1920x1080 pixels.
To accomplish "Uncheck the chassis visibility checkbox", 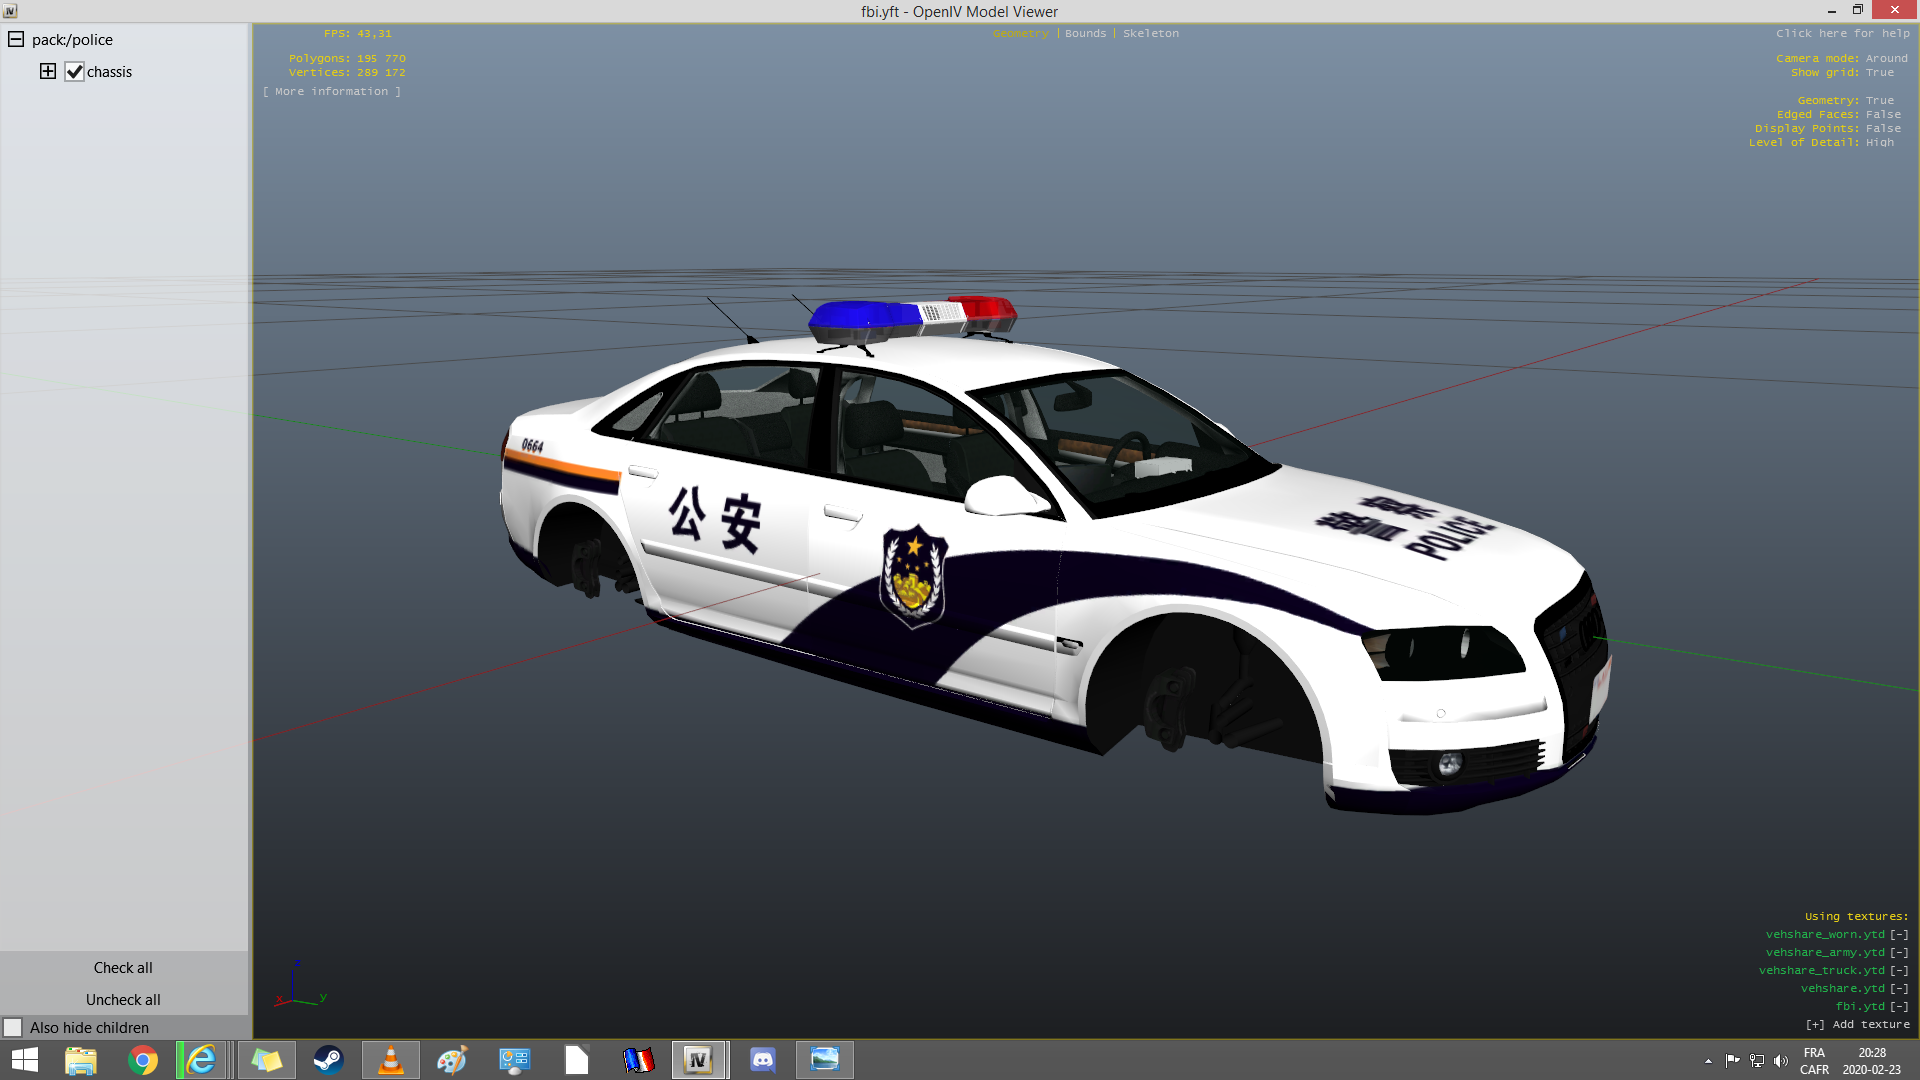I will 74,72.
